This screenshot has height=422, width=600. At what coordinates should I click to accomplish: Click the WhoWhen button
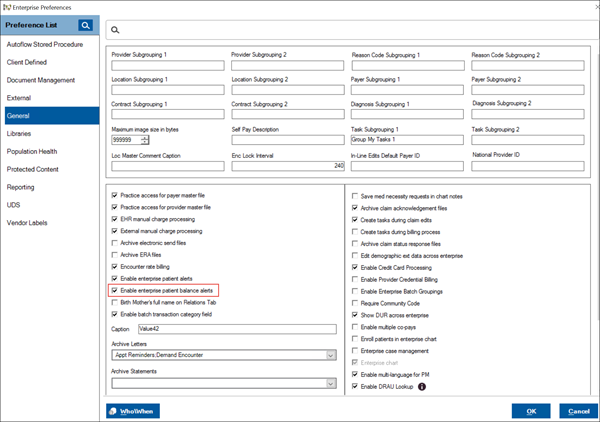point(133,411)
